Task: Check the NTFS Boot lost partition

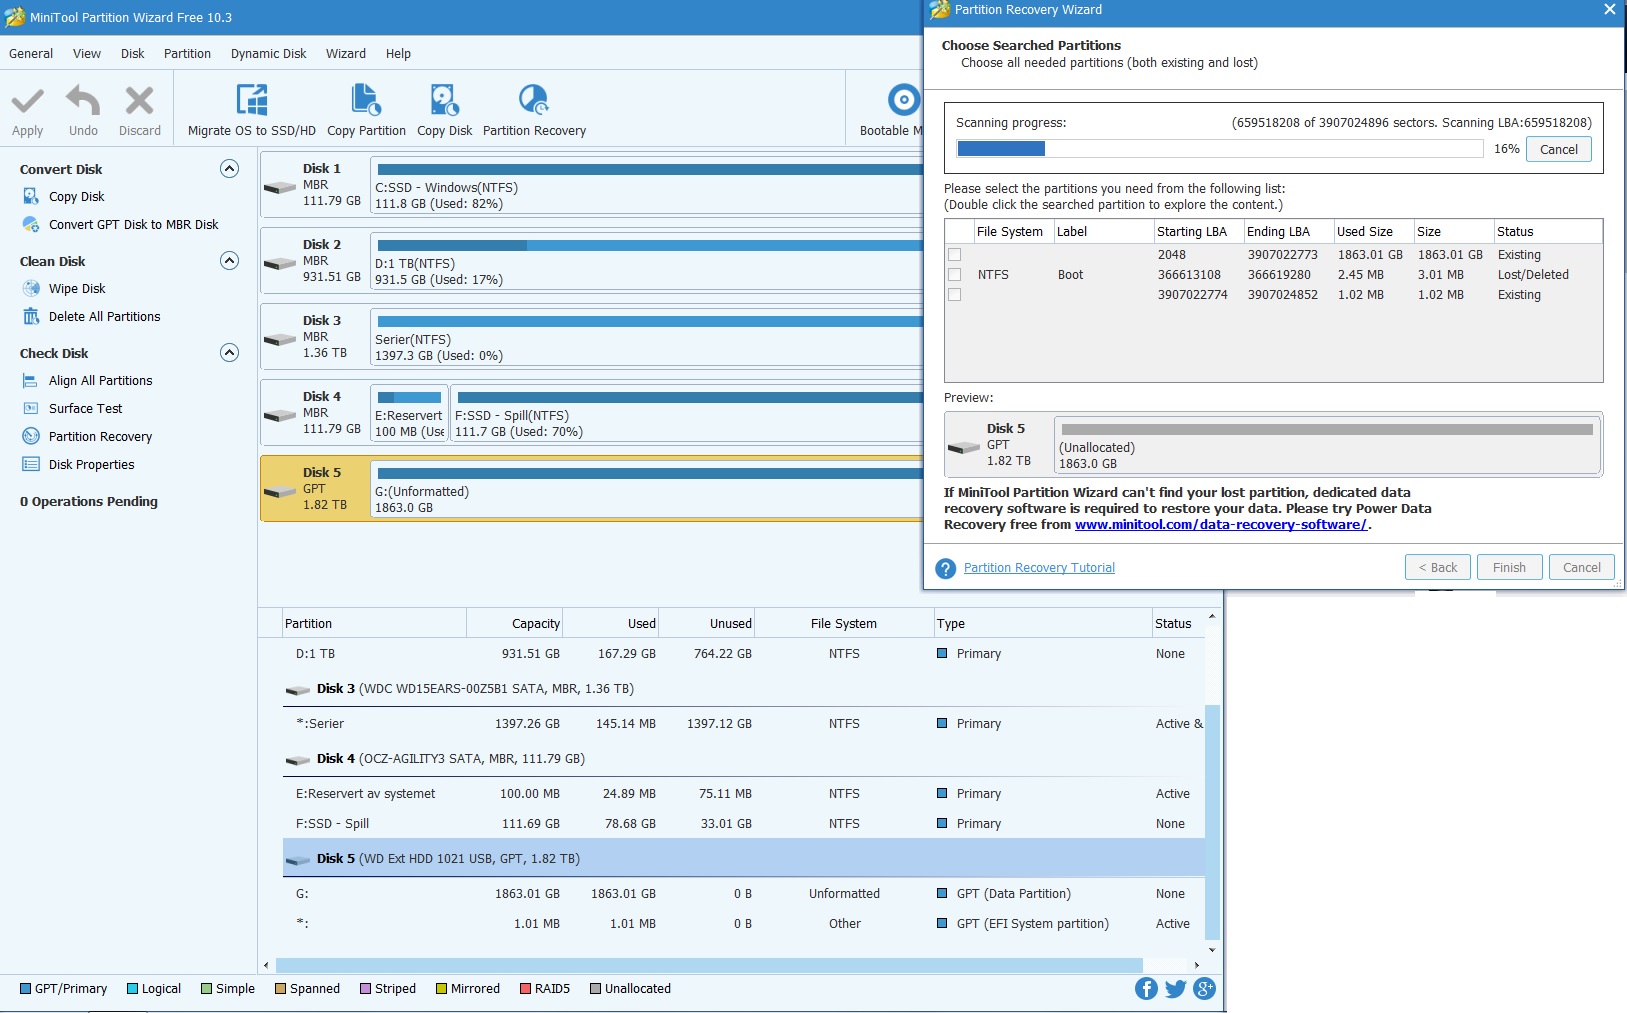Action: [954, 275]
